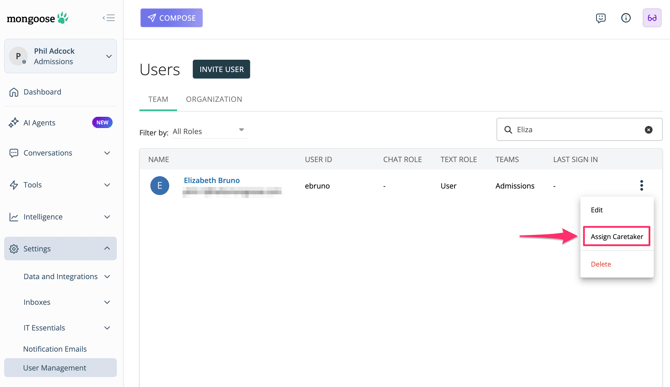The image size is (670, 387).
Task: Expand the Inboxes submenu
Action: (x=107, y=302)
